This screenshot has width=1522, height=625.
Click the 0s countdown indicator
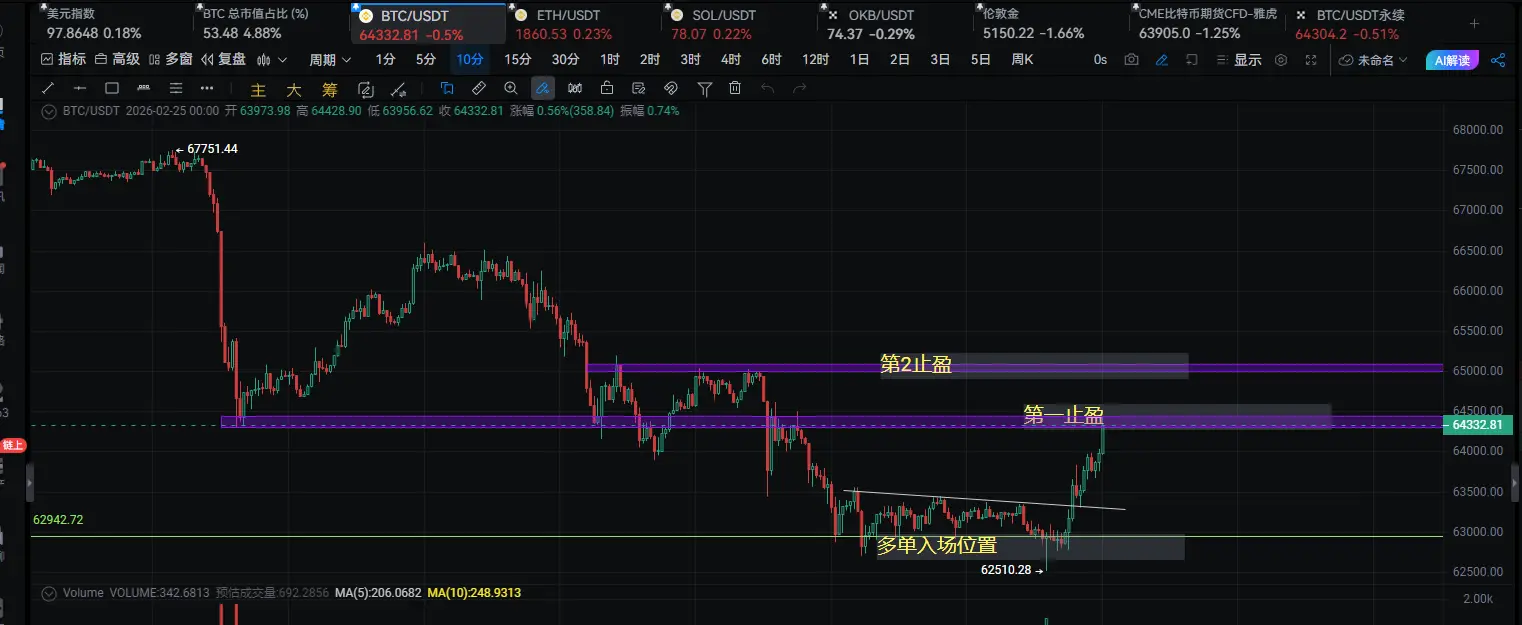pyautogui.click(x=1100, y=59)
